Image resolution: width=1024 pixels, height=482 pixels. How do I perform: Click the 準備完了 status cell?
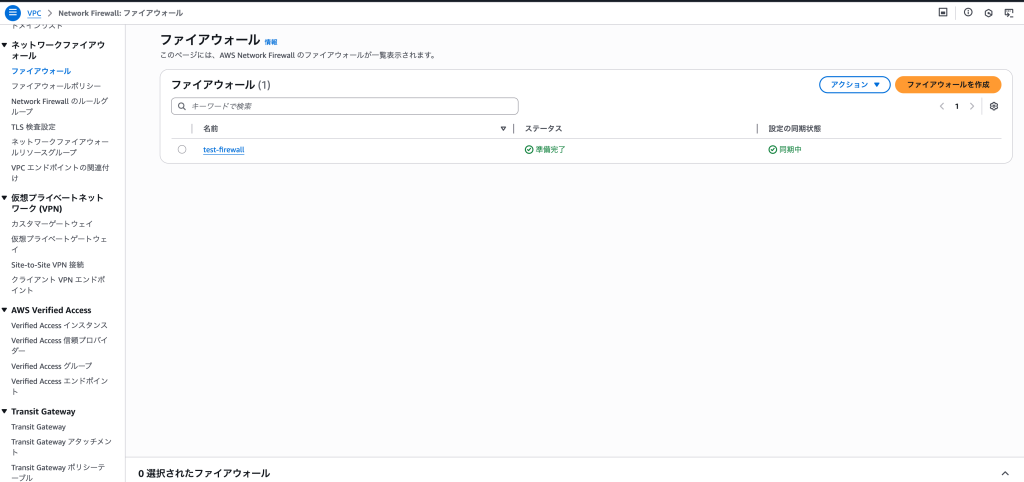click(545, 150)
